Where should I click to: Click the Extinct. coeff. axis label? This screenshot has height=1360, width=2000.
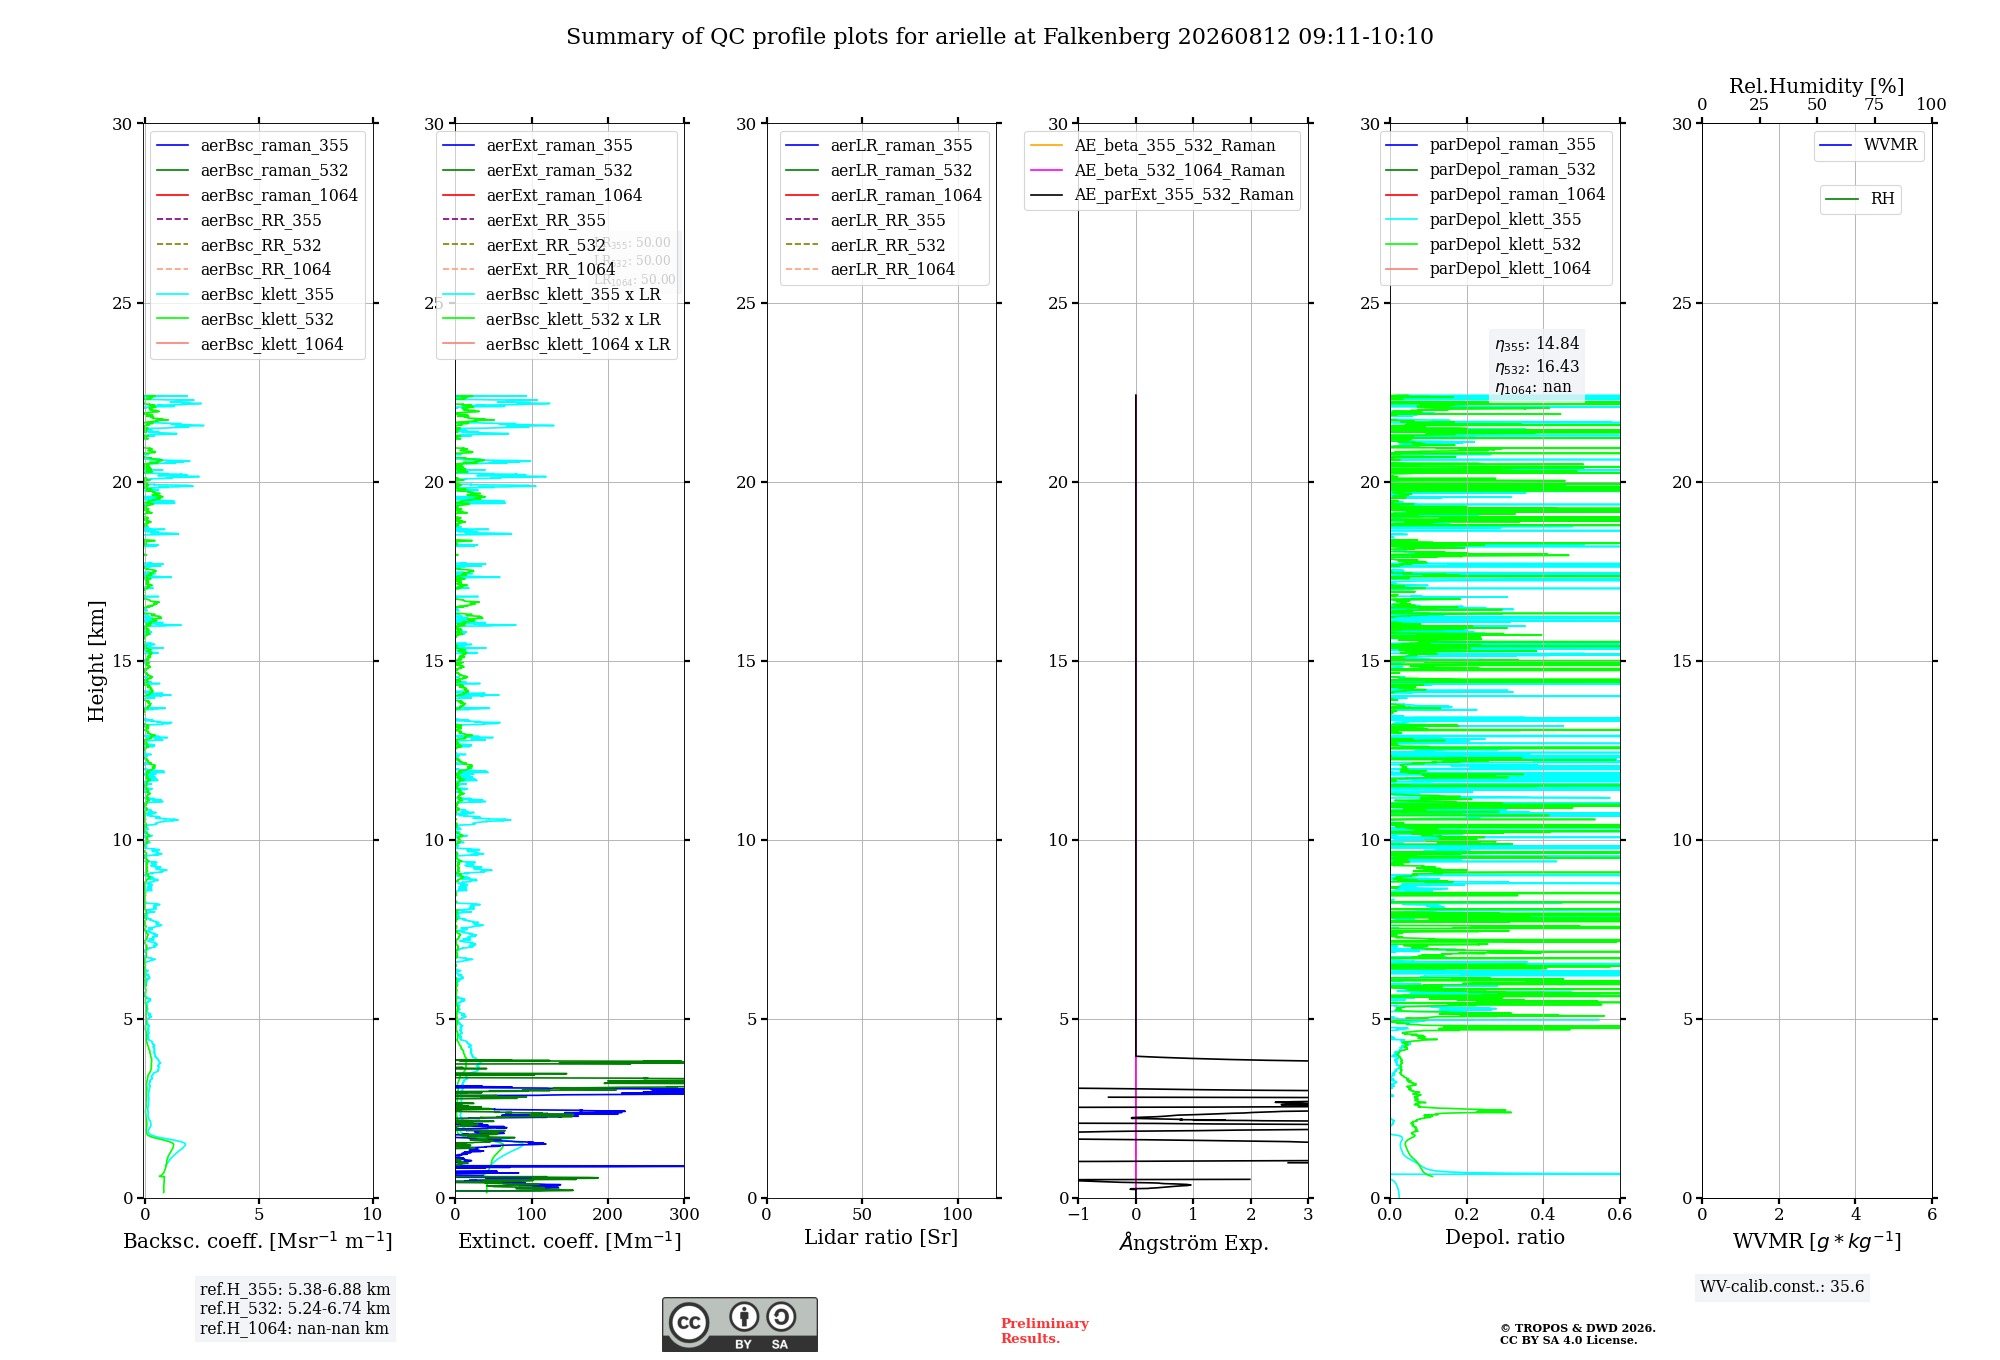point(570,1241)
